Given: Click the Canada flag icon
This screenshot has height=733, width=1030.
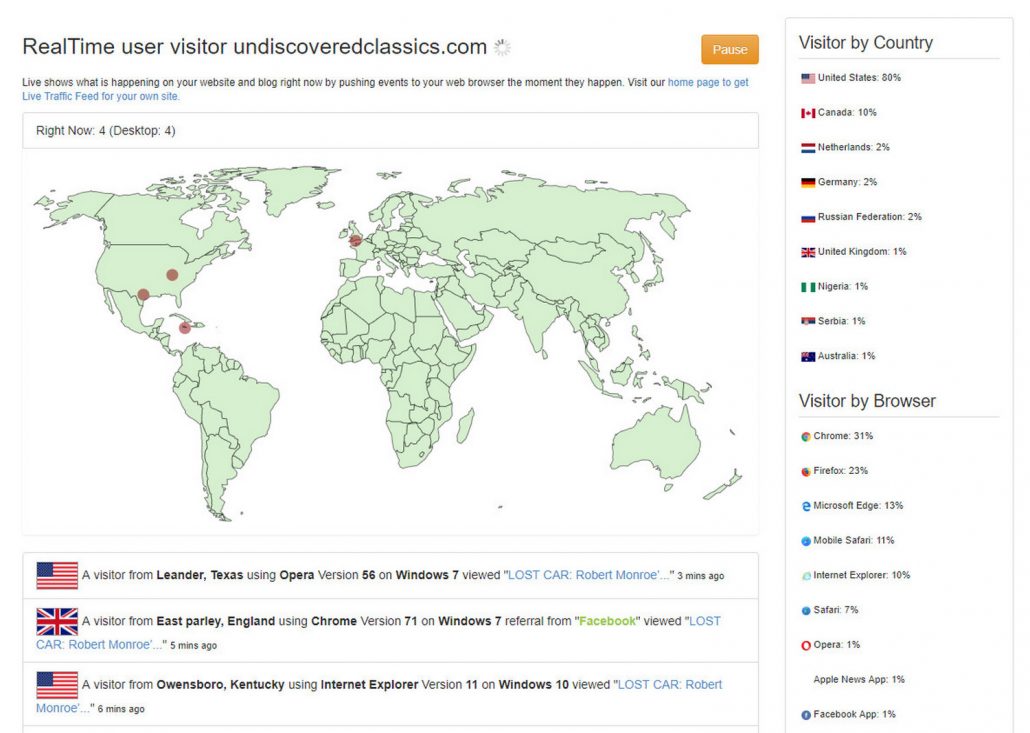Looking at the screenshot, I should tap(808, 113).
